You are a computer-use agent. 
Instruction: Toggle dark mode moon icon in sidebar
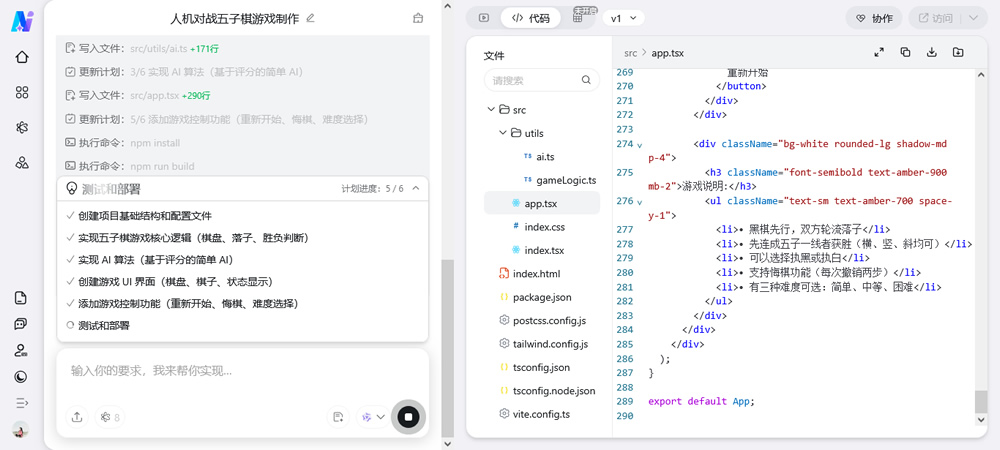(x=21, y=377)
